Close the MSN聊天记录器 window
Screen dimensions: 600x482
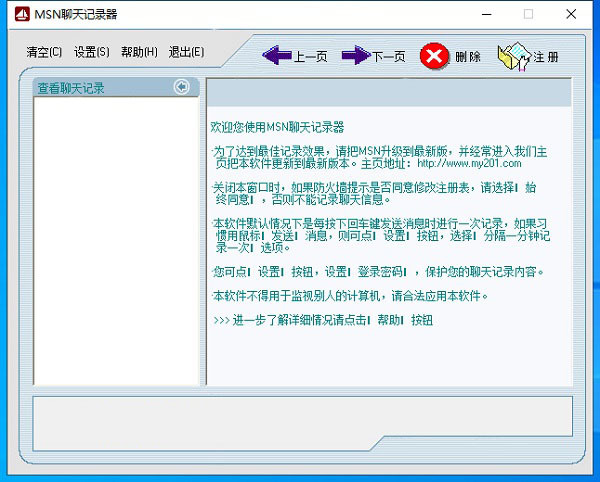pyautogui.click(x=571, y=15)
